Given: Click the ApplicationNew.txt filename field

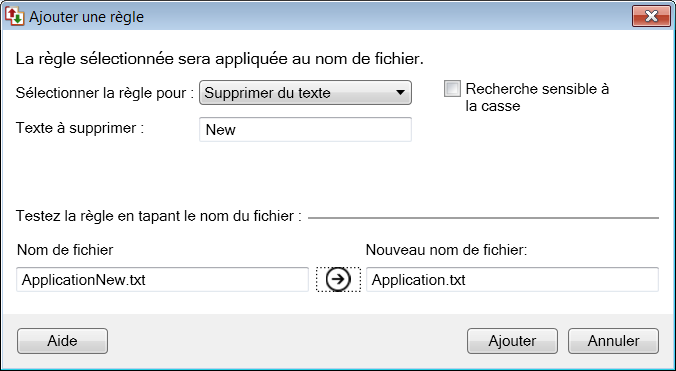Looking at the screenshot, I should 163,280.
